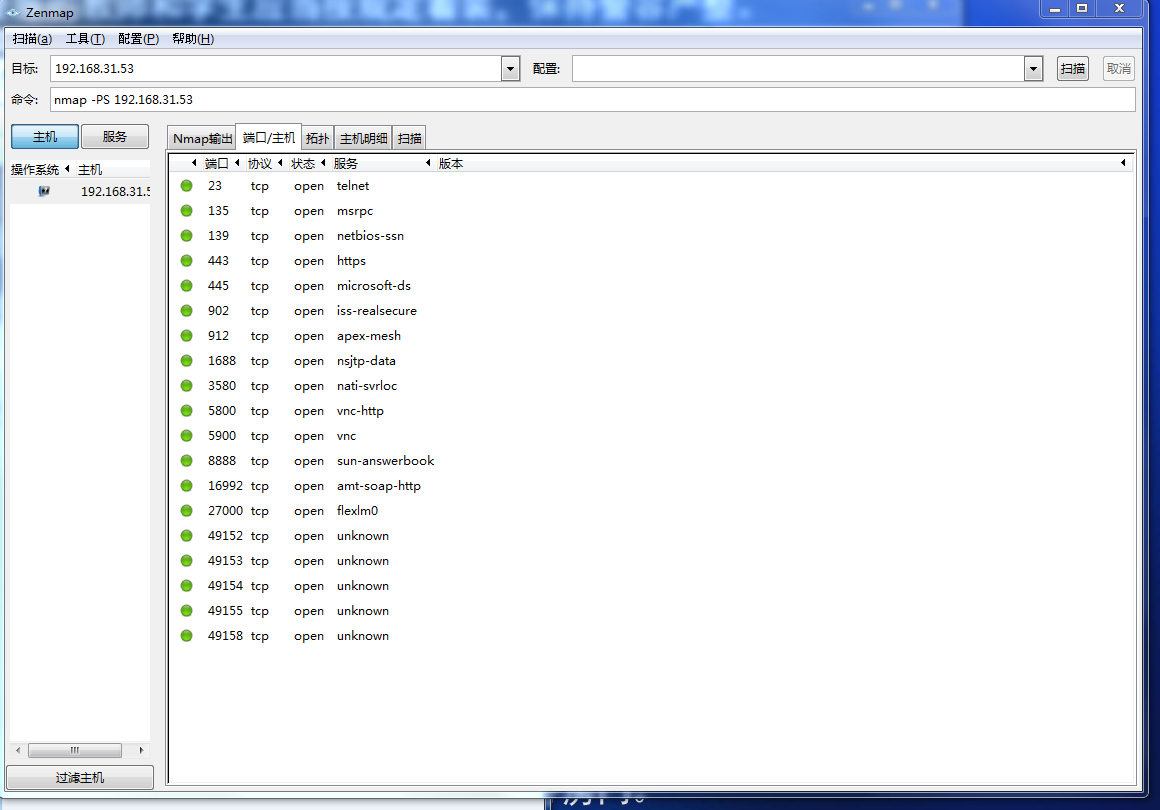
Task: Click the nsjtp-data service text
Action: coord(366,361)
